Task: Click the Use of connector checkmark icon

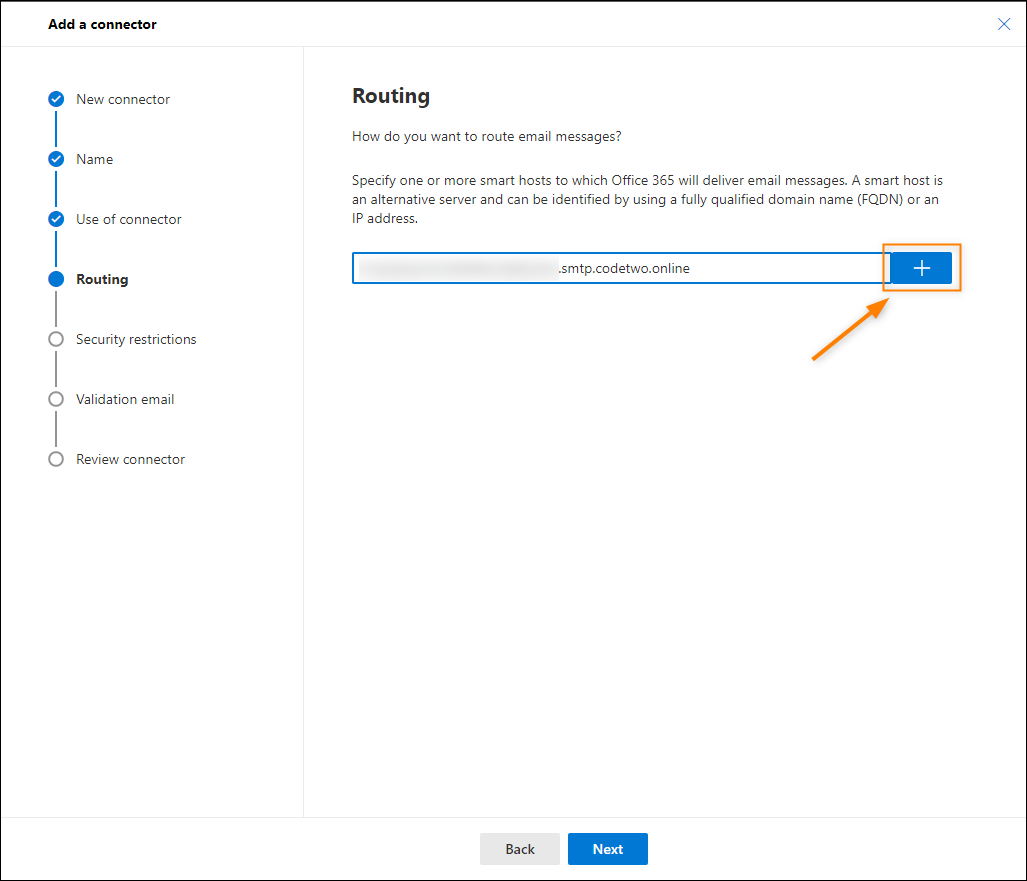Action: coord(56,219)
